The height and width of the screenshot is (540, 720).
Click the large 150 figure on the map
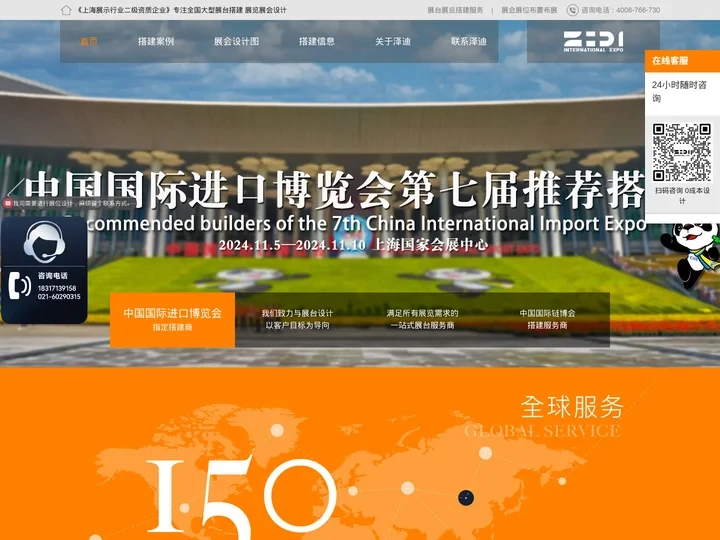pyautogui.click(x=241, y=498)
